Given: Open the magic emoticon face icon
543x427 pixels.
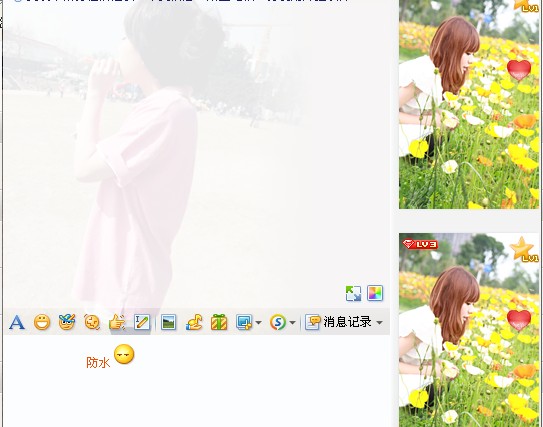Looking at the screenshot, I should point(67,322).
